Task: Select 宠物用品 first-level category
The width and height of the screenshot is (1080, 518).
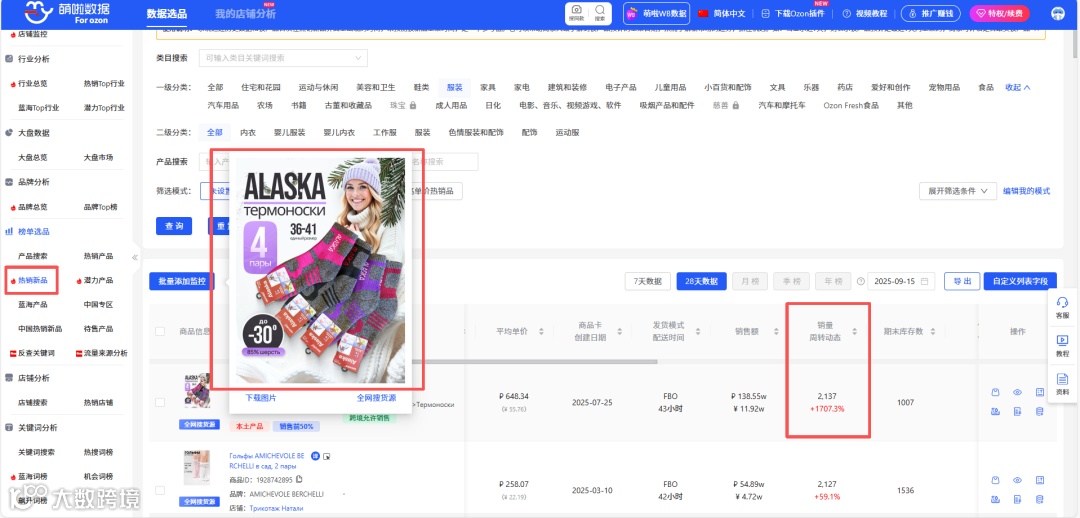Action: [x=944, y=87]
